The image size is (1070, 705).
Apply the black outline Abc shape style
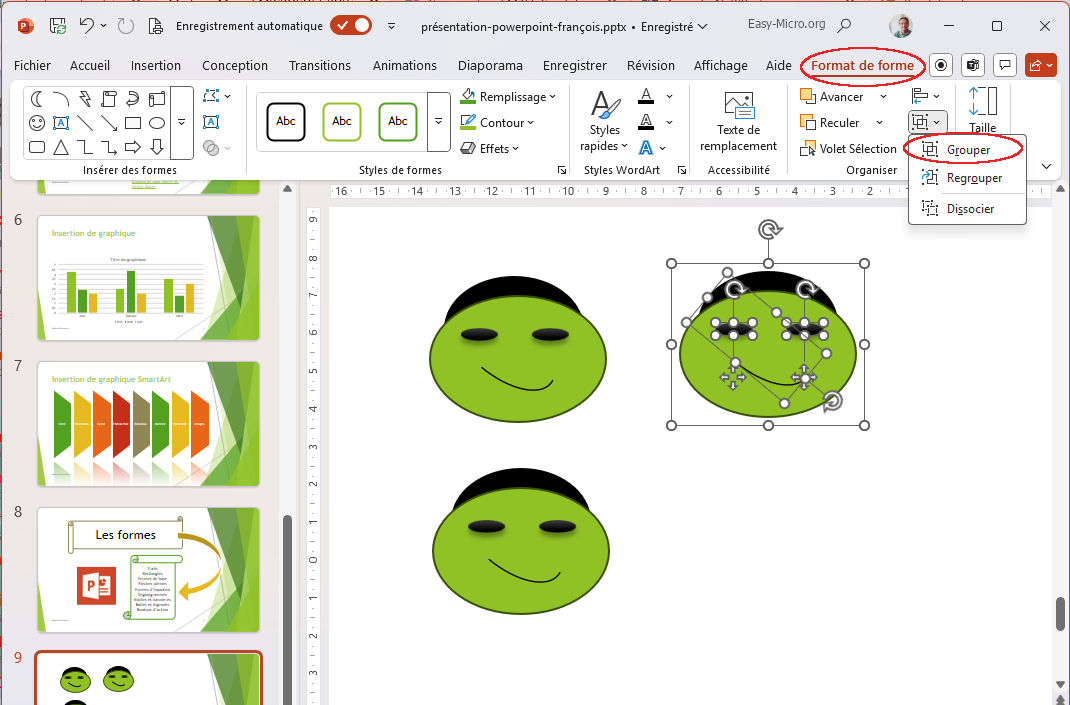tap(286, 121)
